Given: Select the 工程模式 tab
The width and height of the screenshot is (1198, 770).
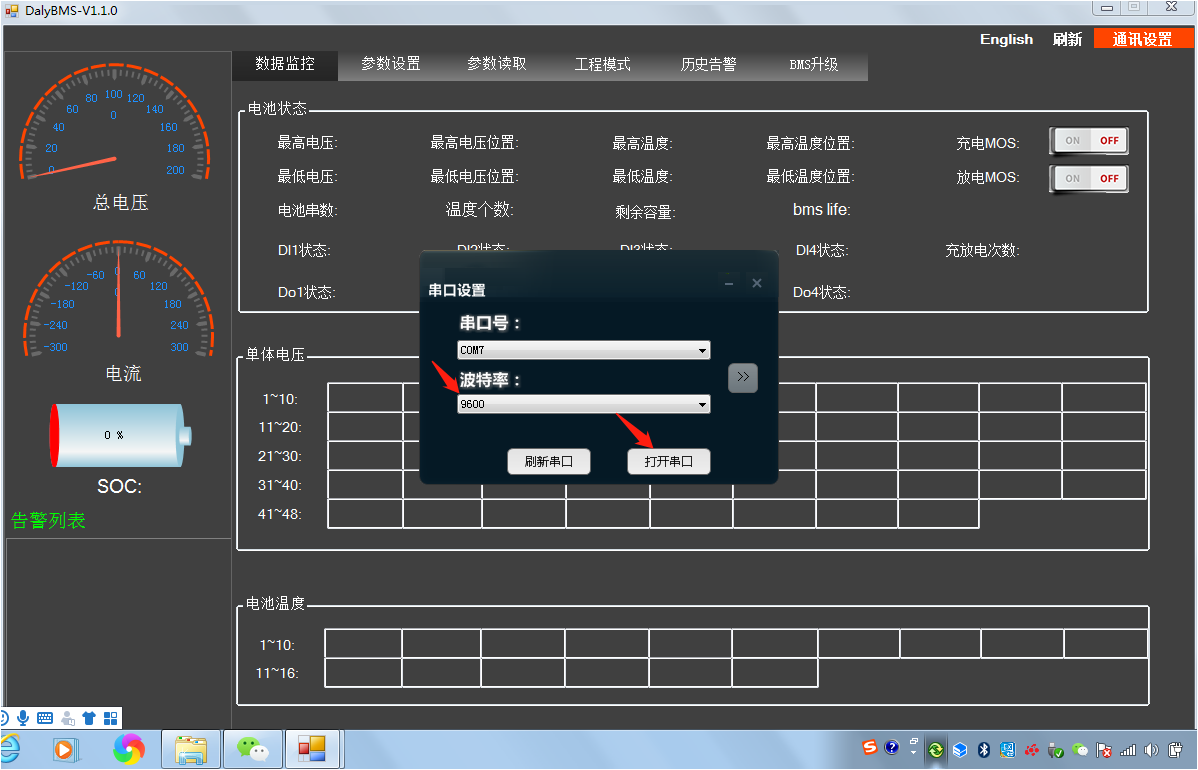Looking at the screenshot, I should (x=603, y=64).
